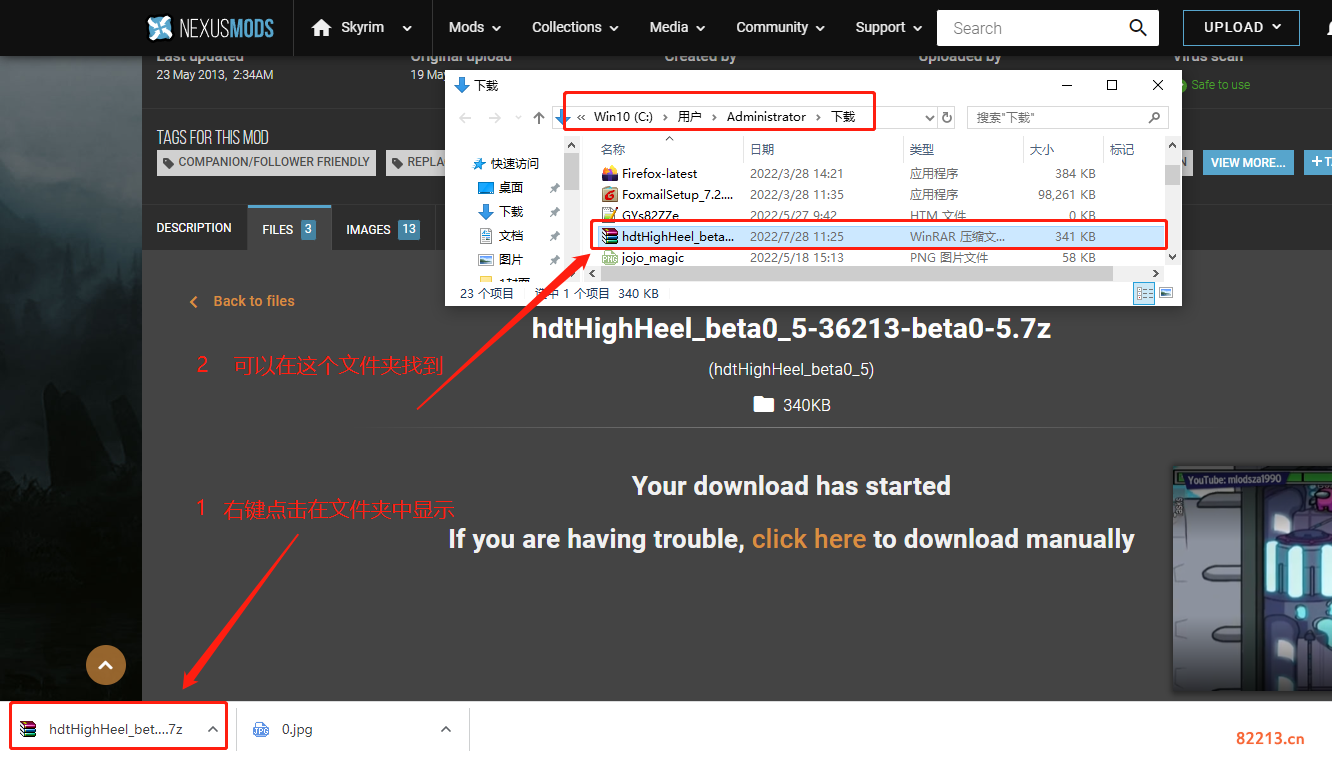Click the 0.jpg file icon in download bar

(261, 729)
